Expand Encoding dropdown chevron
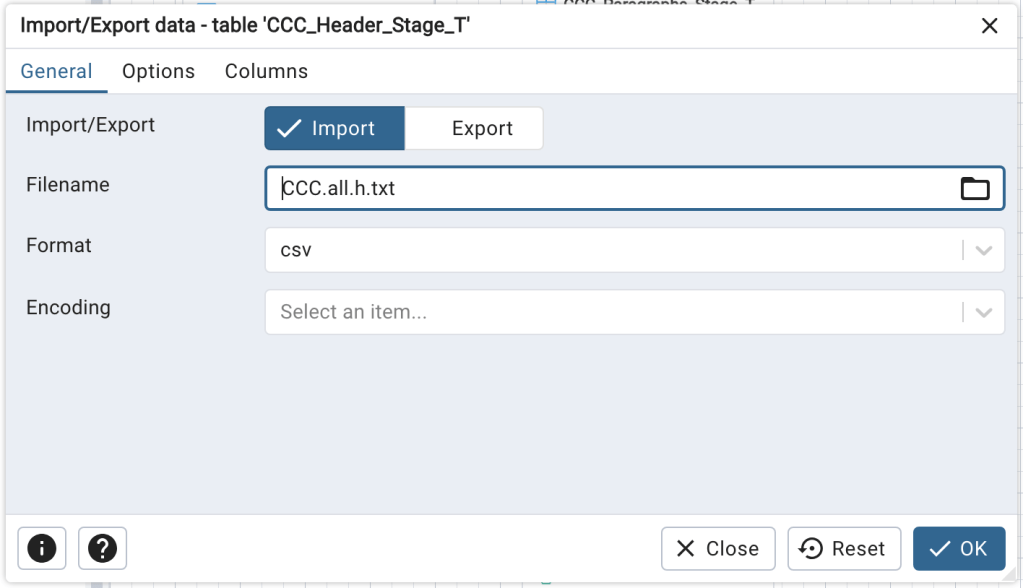The height and width of the screenshot is (588, 1023). click(x=984, y=312)
